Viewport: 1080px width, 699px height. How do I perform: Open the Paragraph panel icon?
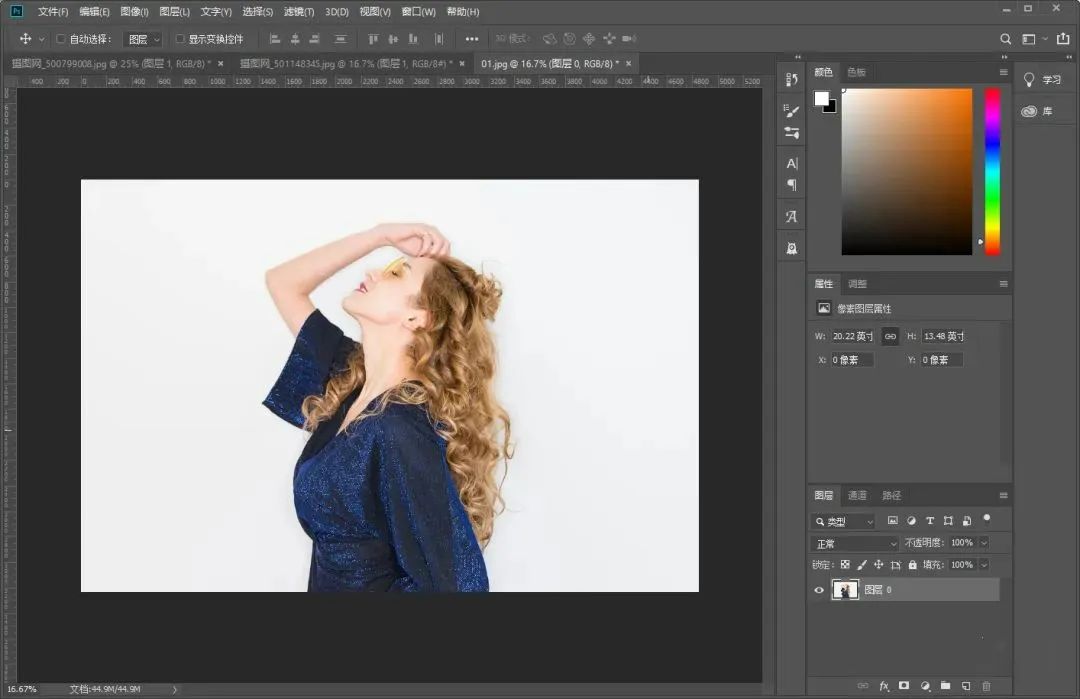(x=792, y=185)
